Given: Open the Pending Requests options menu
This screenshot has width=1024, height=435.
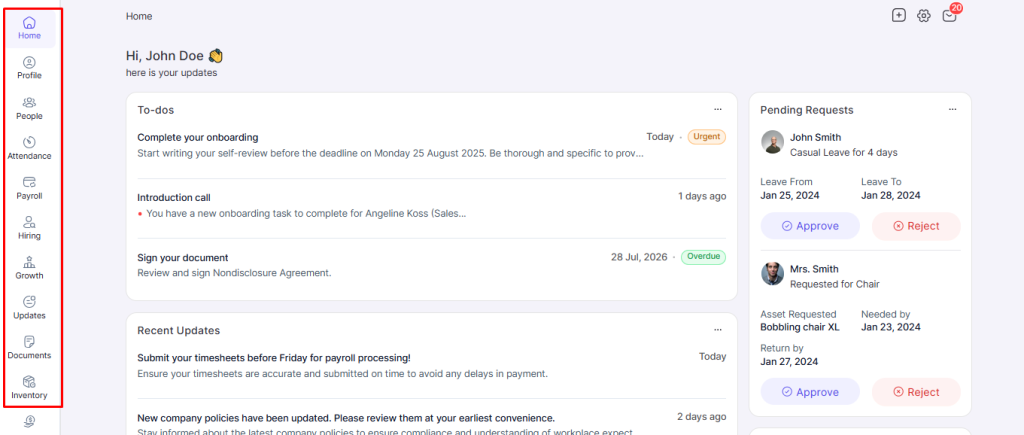Looking at the screenshot, I should [x=953, y=110].
